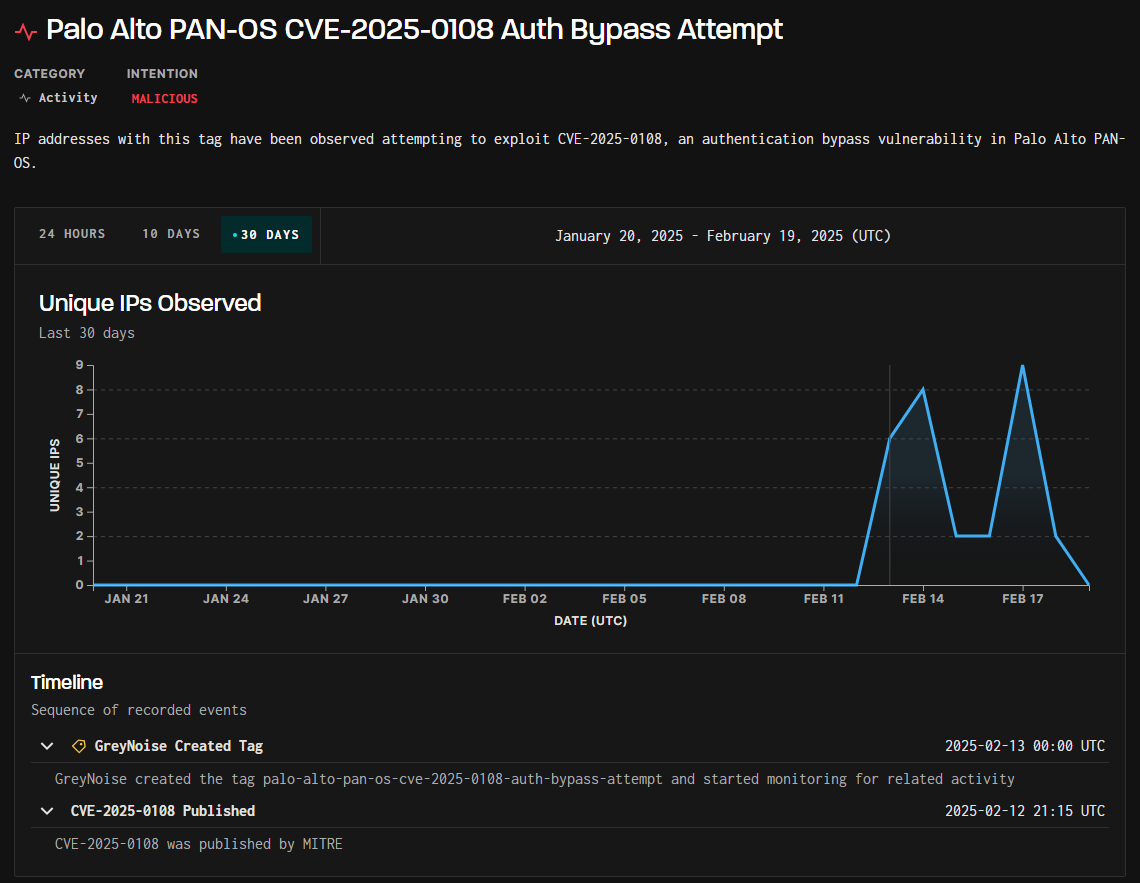
Task: Click the GreyNoise created the tag description text
Action: 534,779
